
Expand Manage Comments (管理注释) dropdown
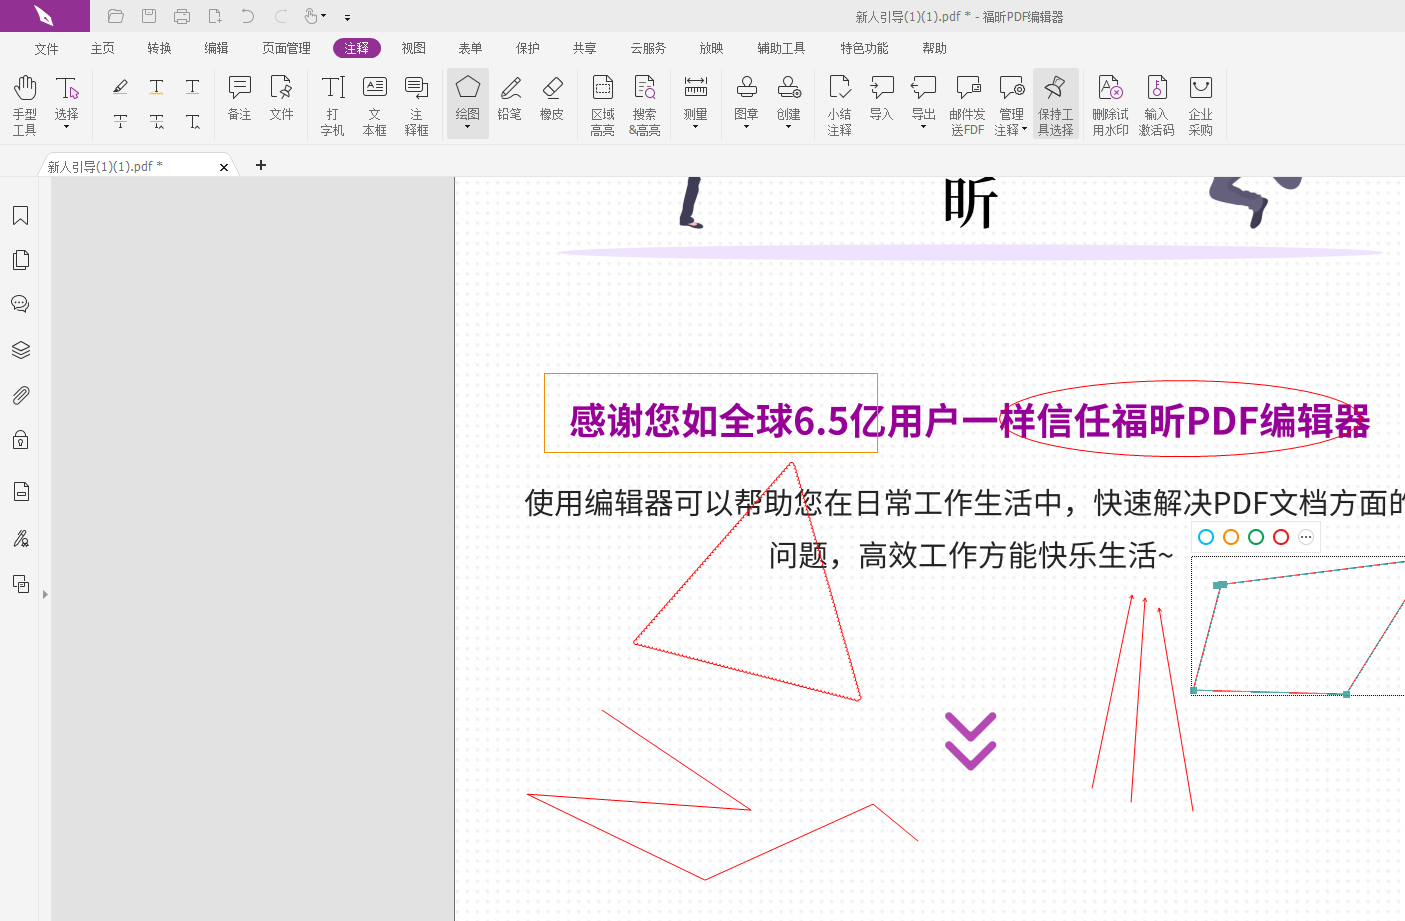[1024, 130]
